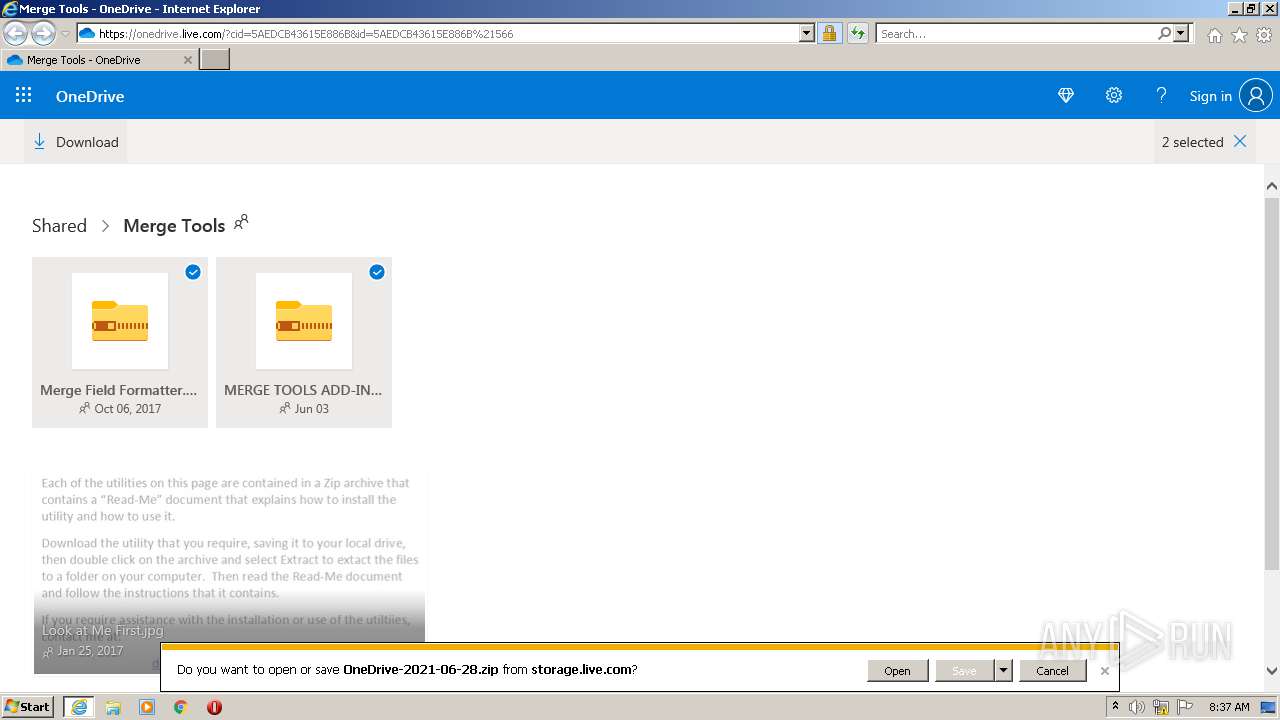Click the Show desktop button
This screenshot has height=720, width=1280.
[1269, 707]
